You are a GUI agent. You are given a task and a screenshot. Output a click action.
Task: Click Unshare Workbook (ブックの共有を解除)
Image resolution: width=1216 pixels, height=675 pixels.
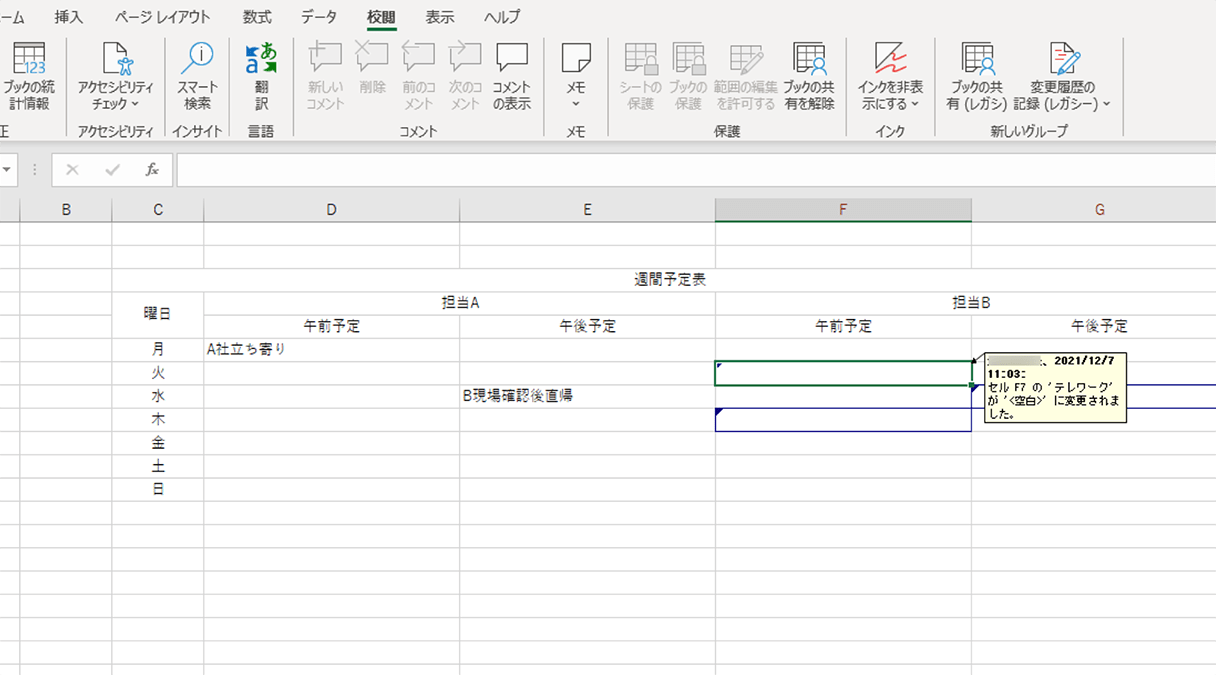point(809,77)
